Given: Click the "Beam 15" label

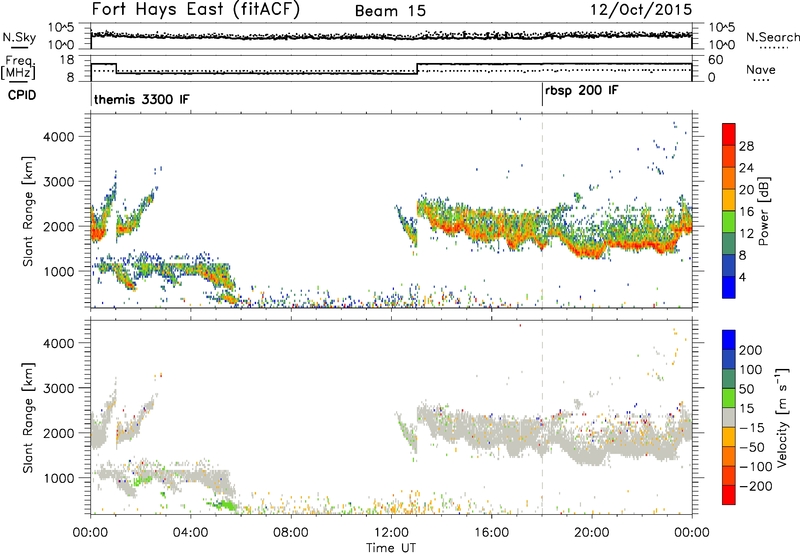Looking at the screenshot, I should pyautogui.click(x=390, y=11).
